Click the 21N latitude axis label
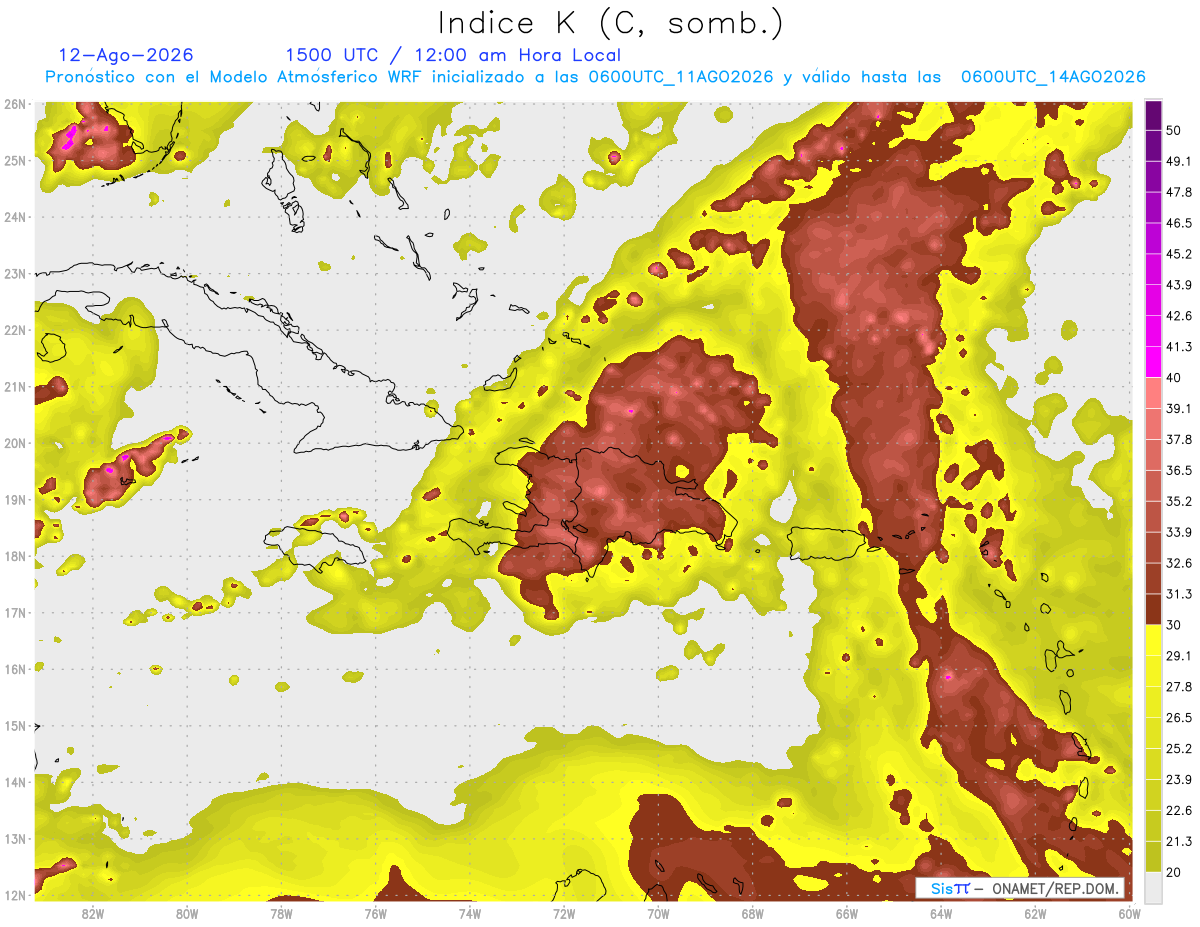This screenshot has width=1200, height=927. coord(14,386)
